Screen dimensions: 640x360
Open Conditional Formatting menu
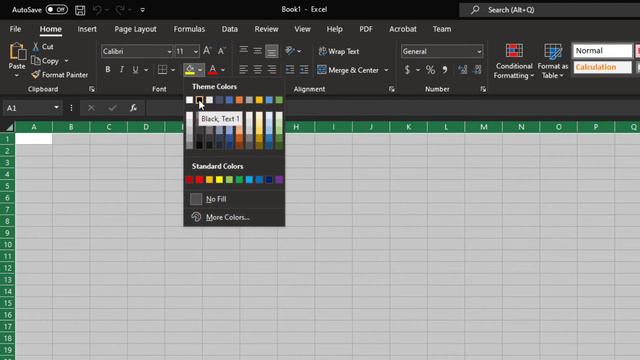(514, 61)
